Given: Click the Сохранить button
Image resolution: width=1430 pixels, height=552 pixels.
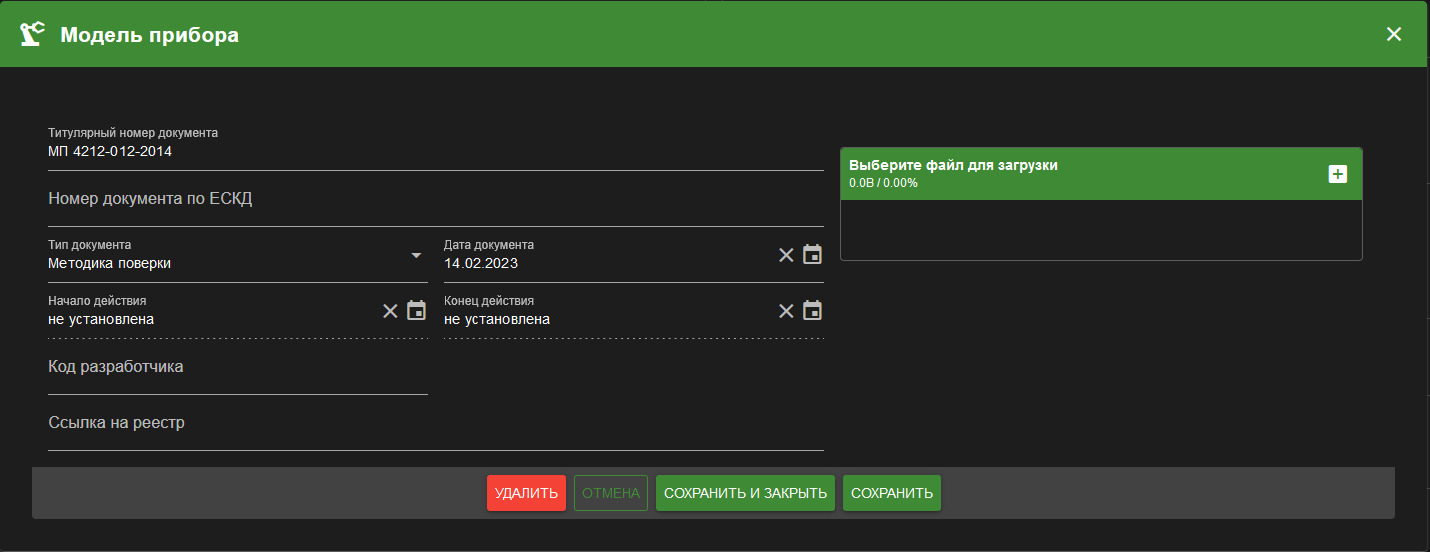Looking at the screenshot, I should point(891,493).
